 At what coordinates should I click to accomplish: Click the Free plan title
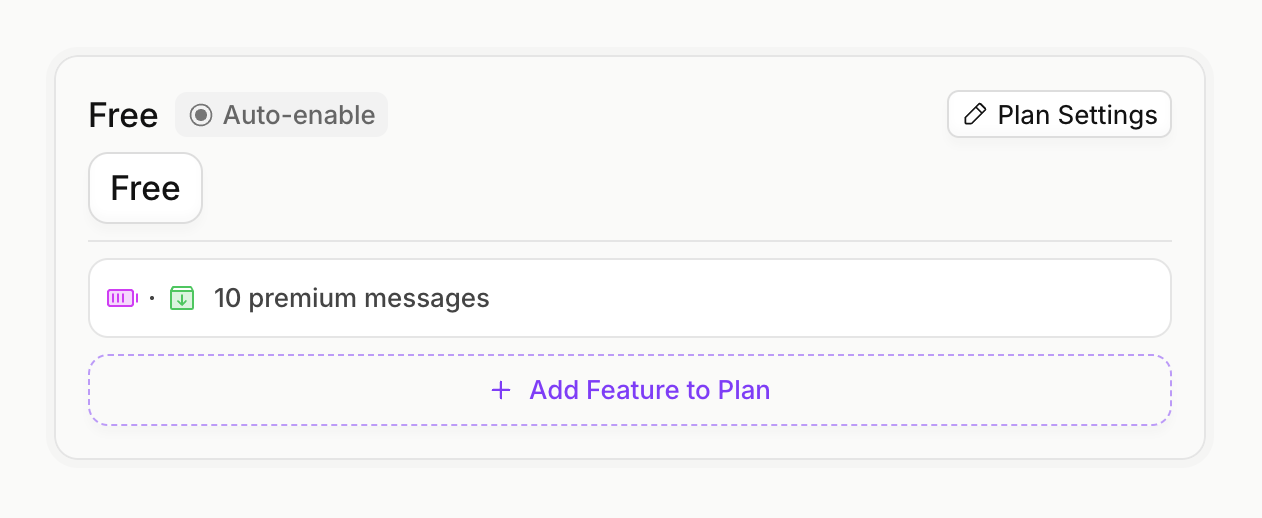(123, 115)
